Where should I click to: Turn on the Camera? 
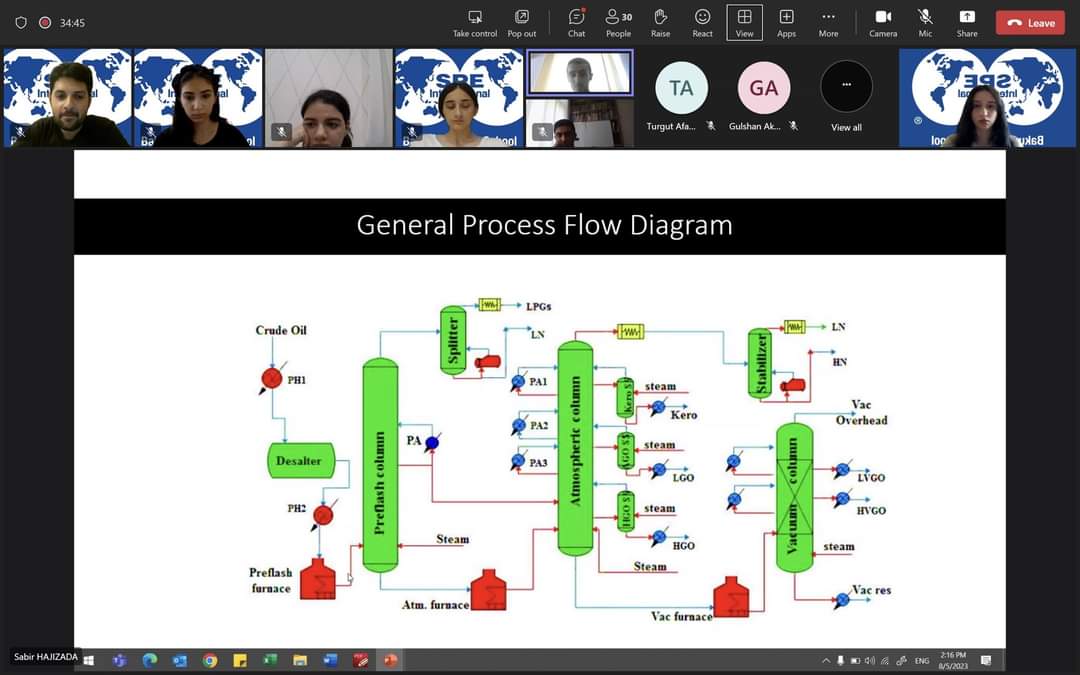[x=882, y=23]
